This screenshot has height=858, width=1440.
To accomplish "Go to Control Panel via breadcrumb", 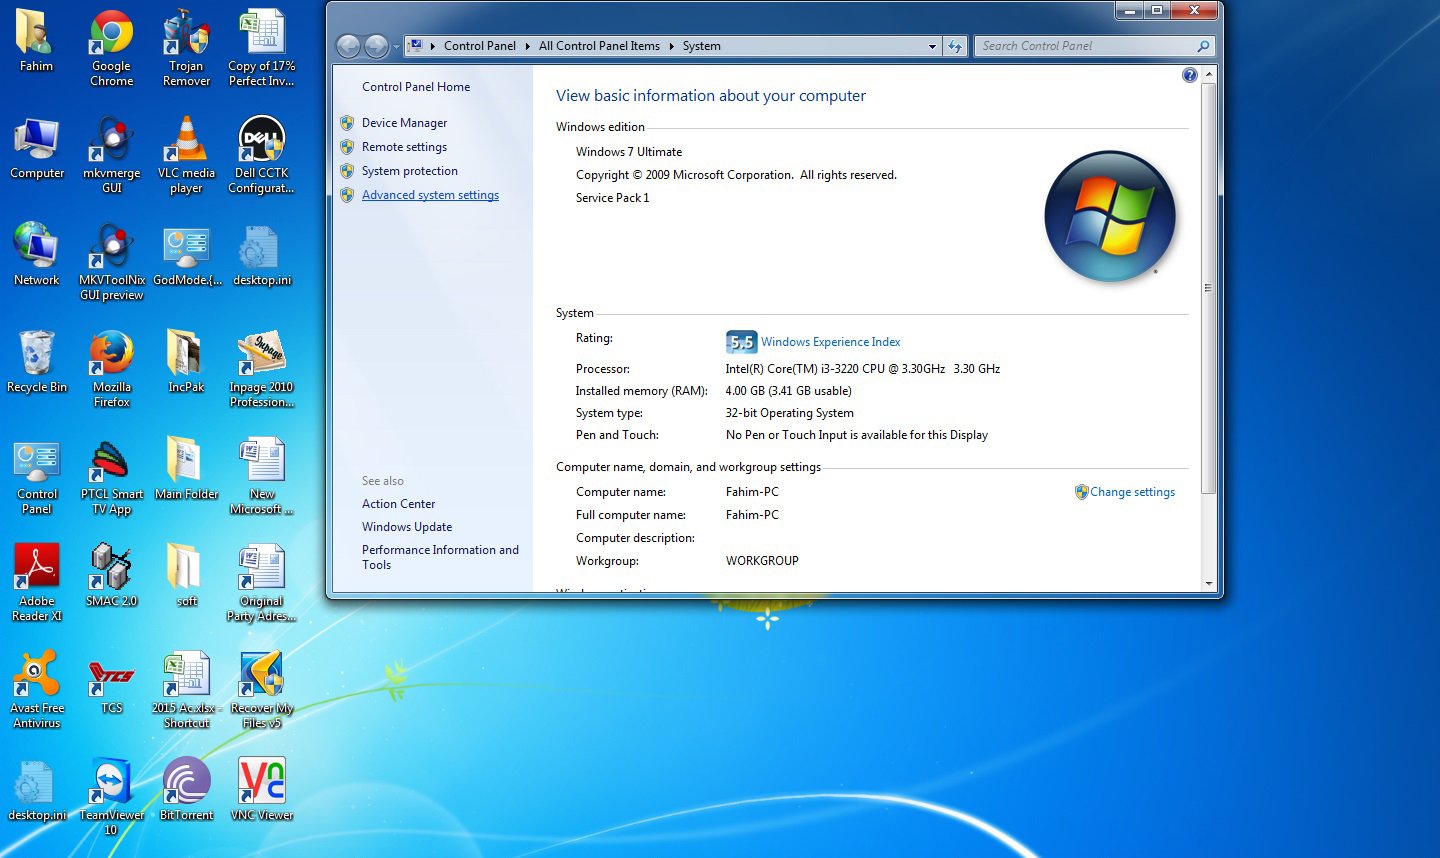I will point(479,46).
